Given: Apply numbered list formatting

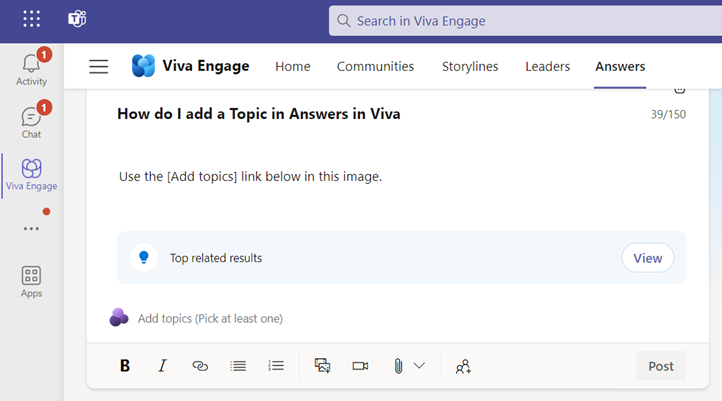Looking at the screenshot, I should [x=276, y=366].
